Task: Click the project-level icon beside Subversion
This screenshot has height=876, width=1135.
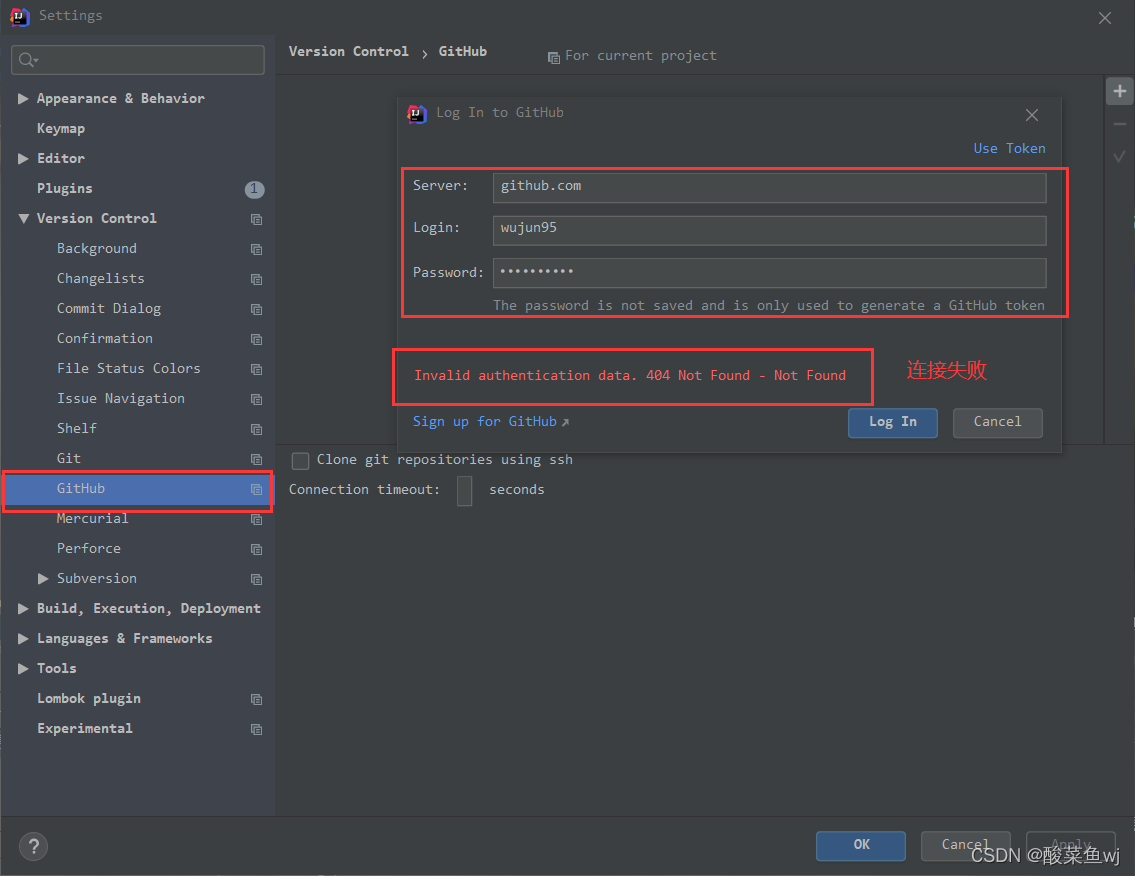Action: 256,579
